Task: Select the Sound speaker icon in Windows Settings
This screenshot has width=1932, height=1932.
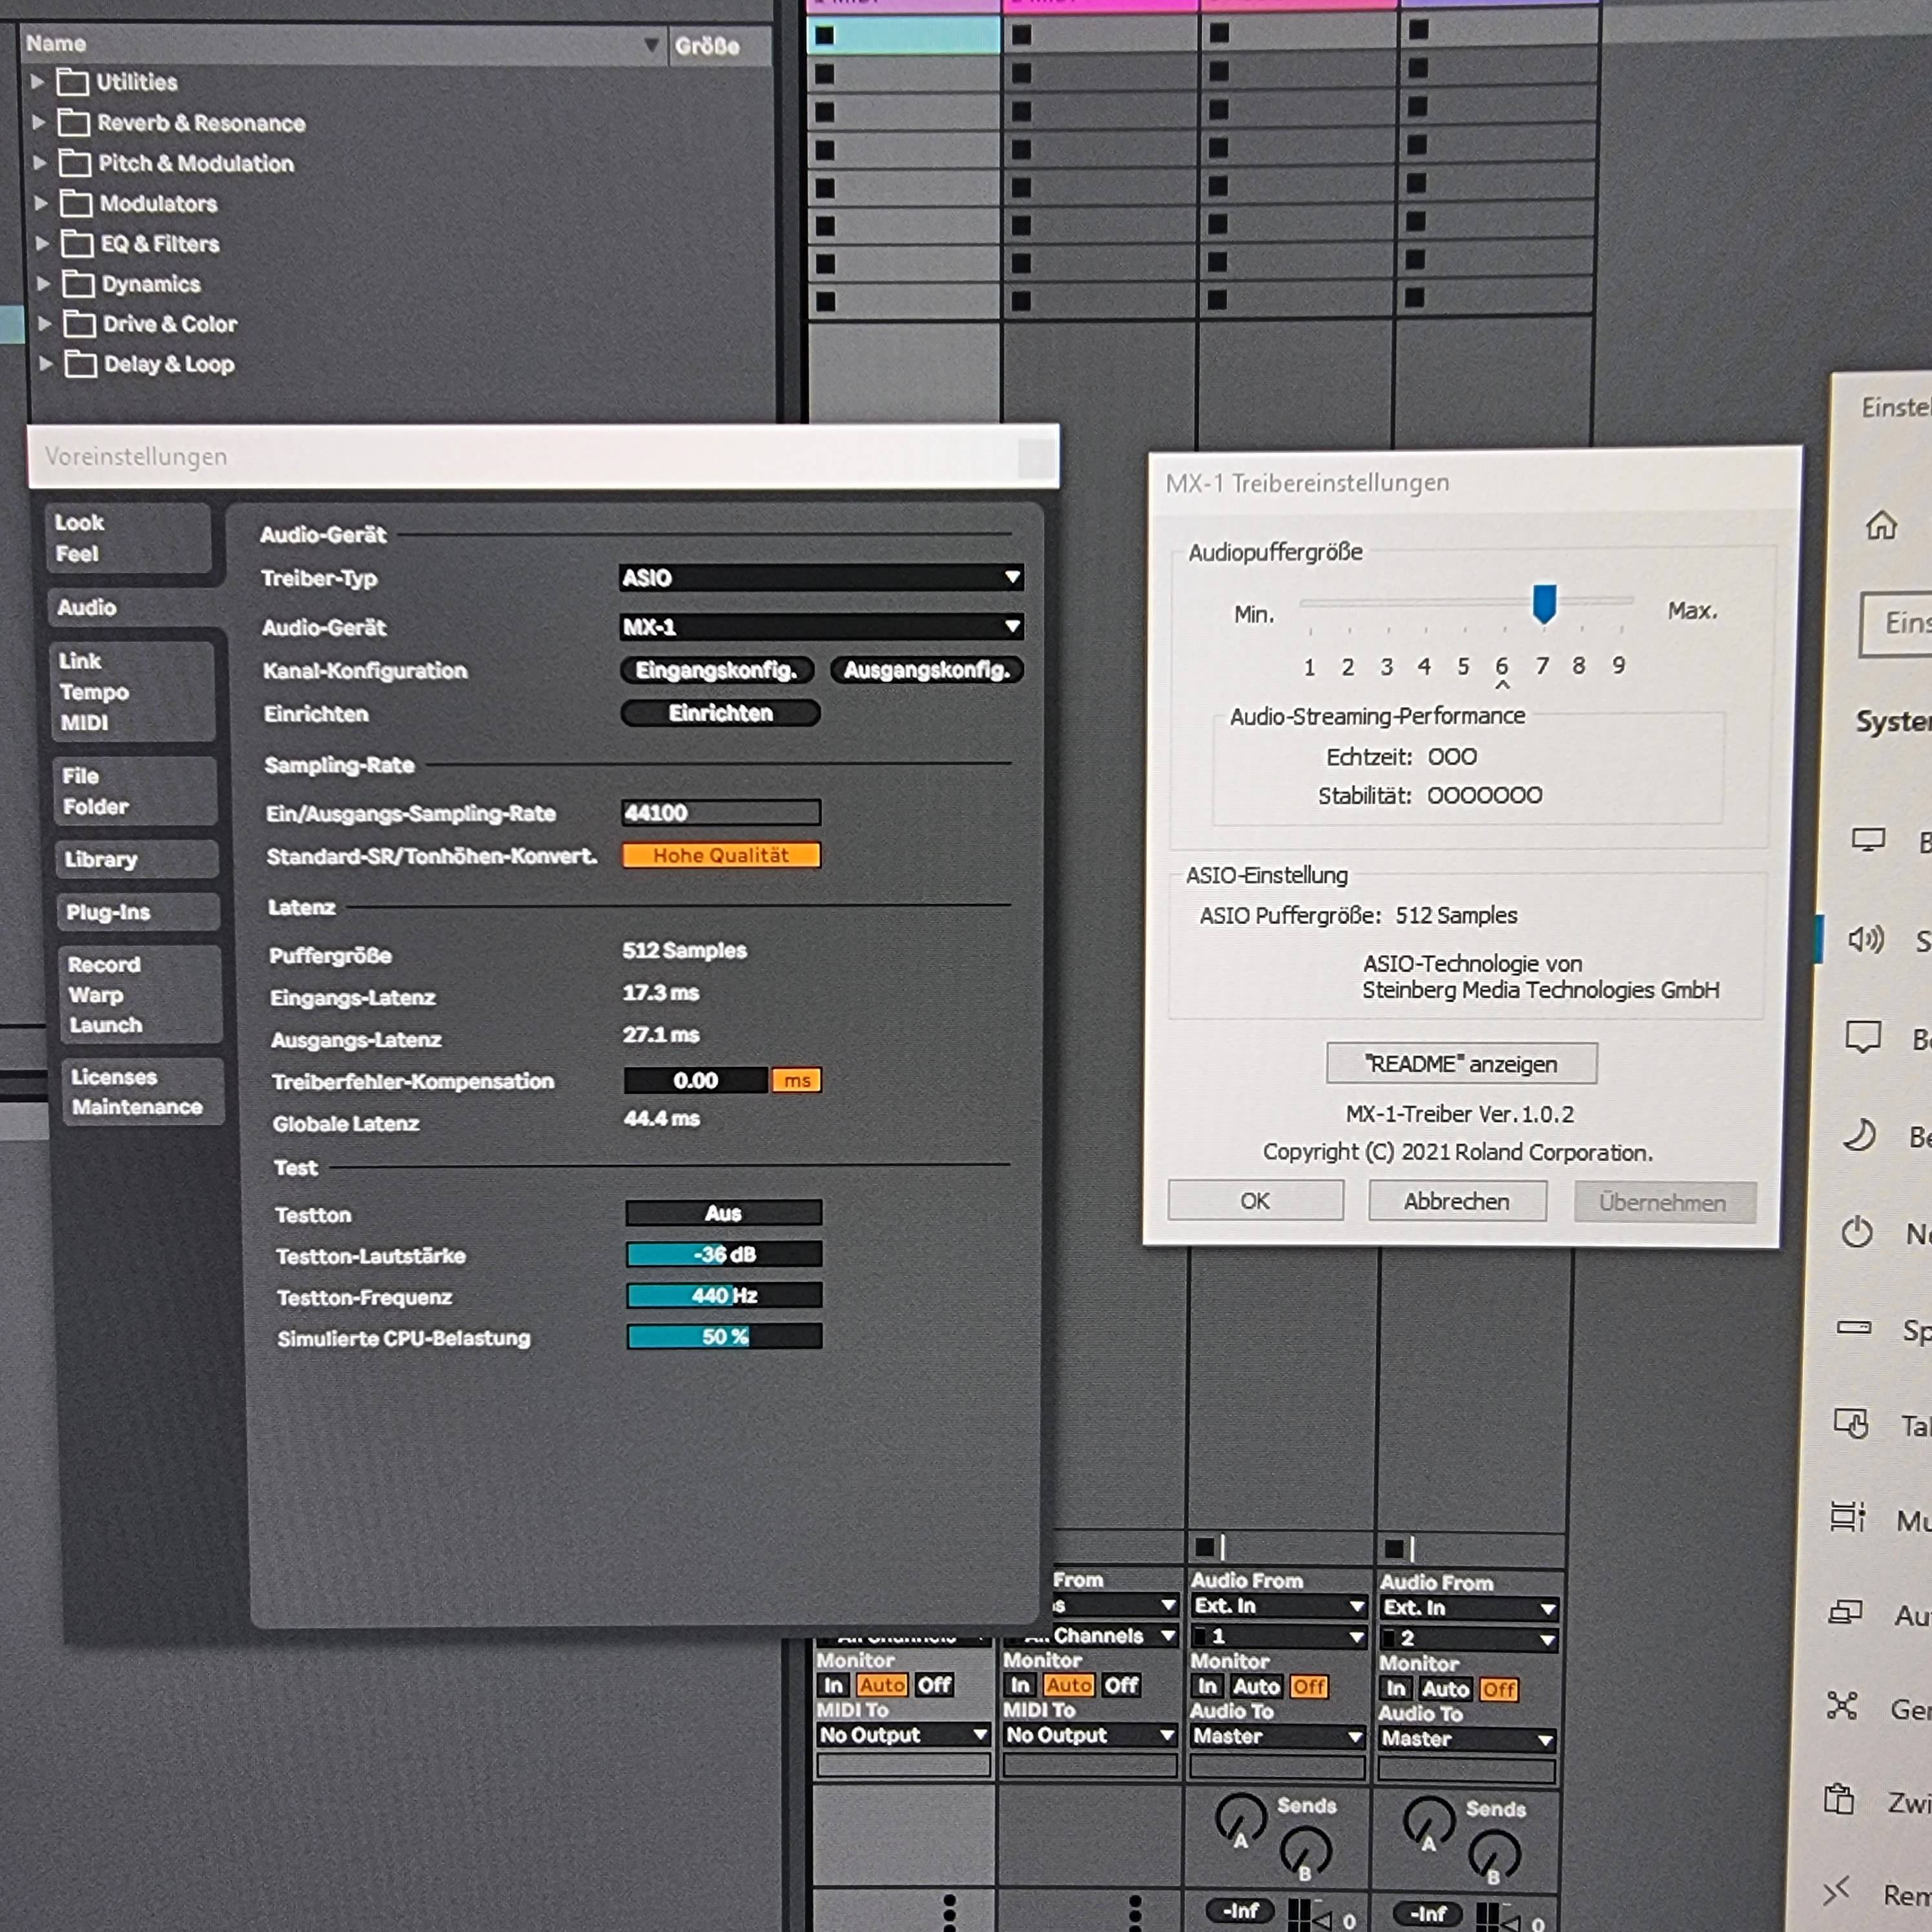Action: point(1865,939)
